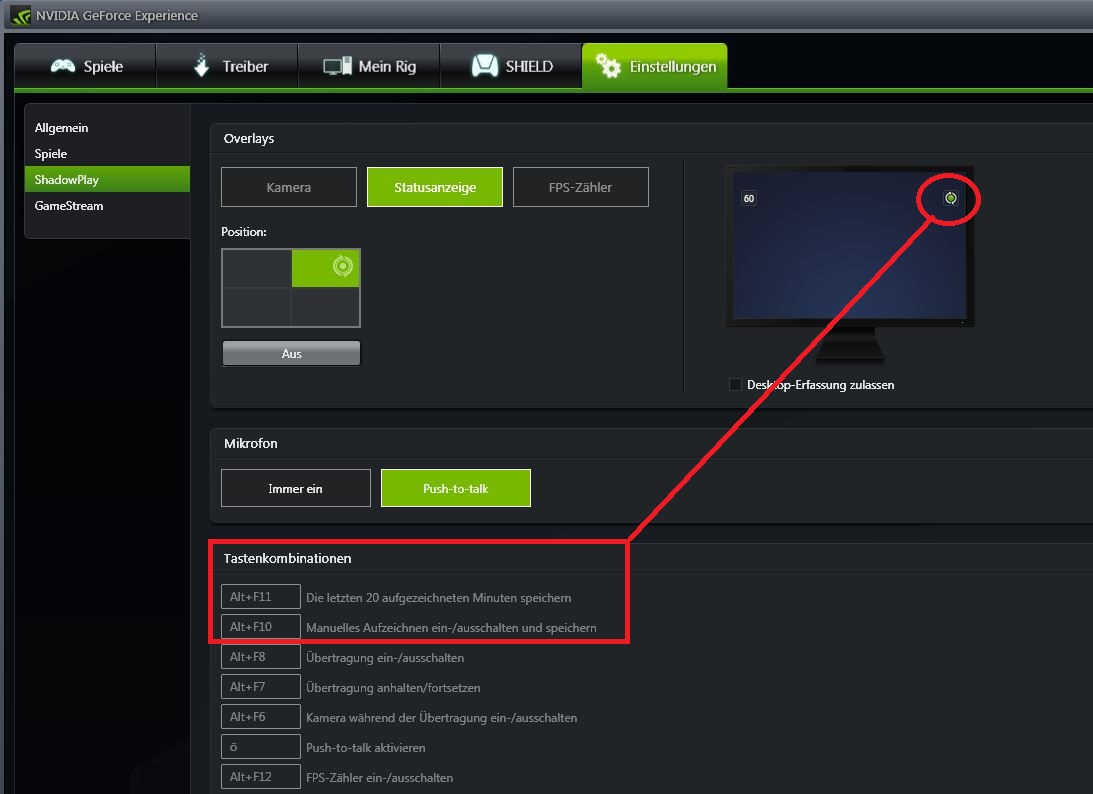Open GameStream settings in the sidebar
The width and height of the screenshot is (1093, 794).
107,206
